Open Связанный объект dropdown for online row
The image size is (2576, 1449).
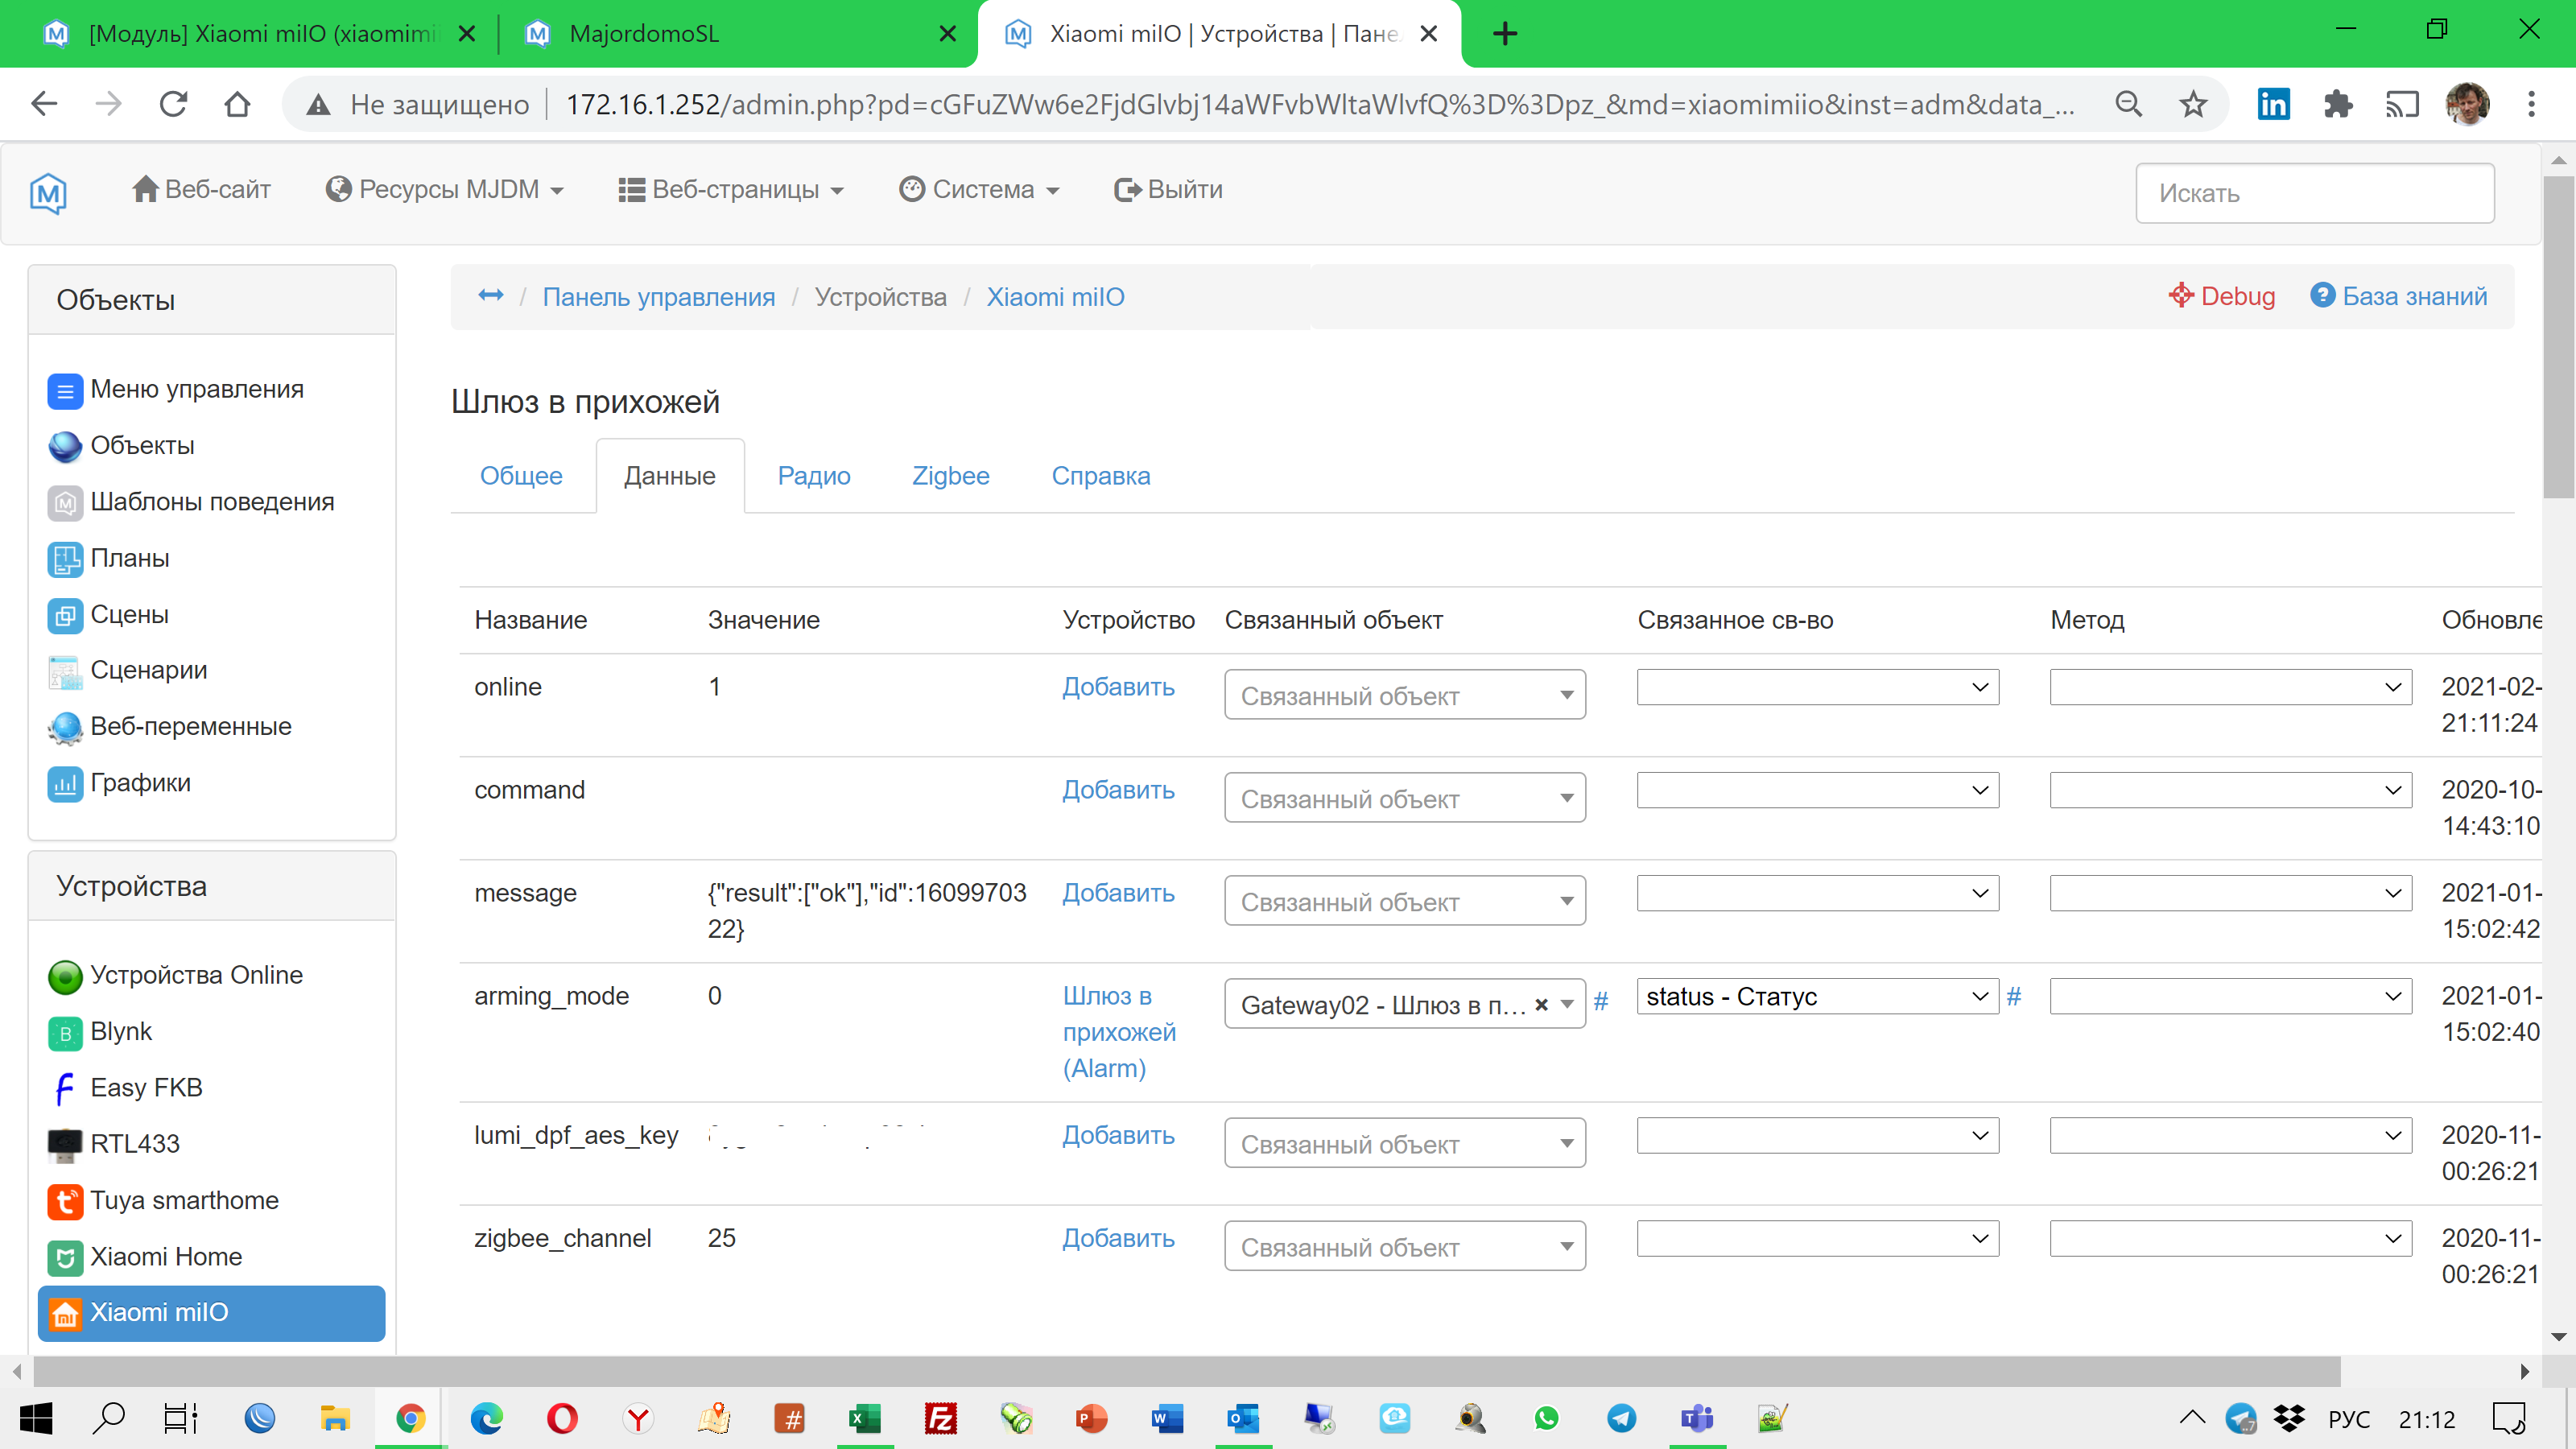click(x=1404, y=694)
